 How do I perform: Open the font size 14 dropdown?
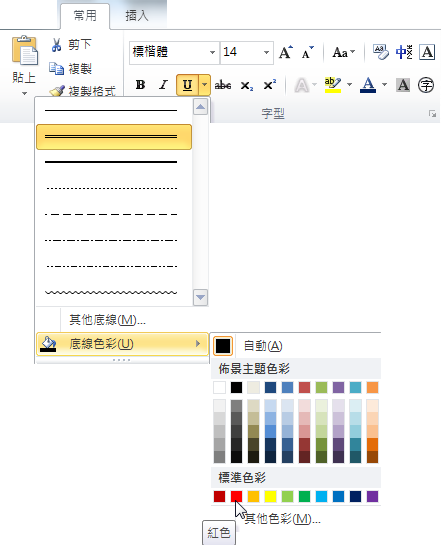(267, 53)
